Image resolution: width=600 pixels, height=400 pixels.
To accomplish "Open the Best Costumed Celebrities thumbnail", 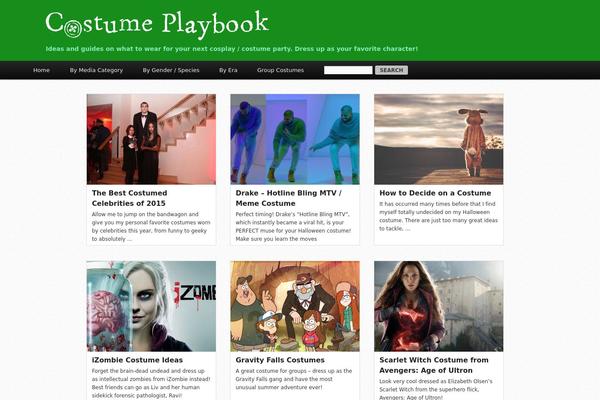I will [x=151, y=139].
